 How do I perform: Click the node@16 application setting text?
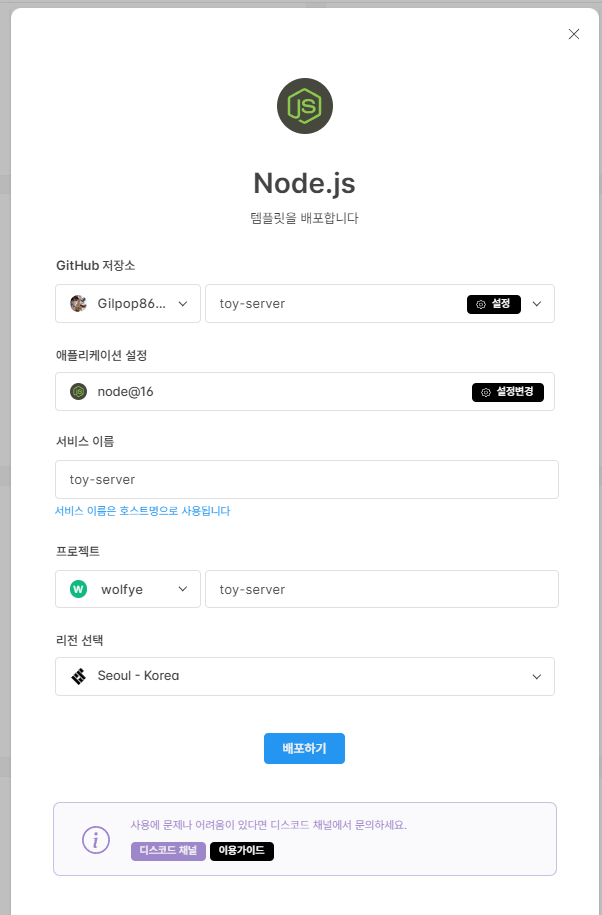125,392
